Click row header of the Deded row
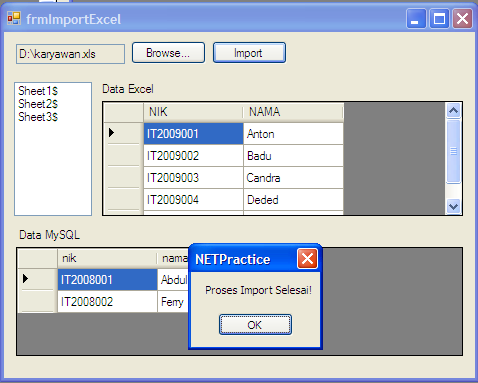Viewport: 478px width, 383px height. 123,199
